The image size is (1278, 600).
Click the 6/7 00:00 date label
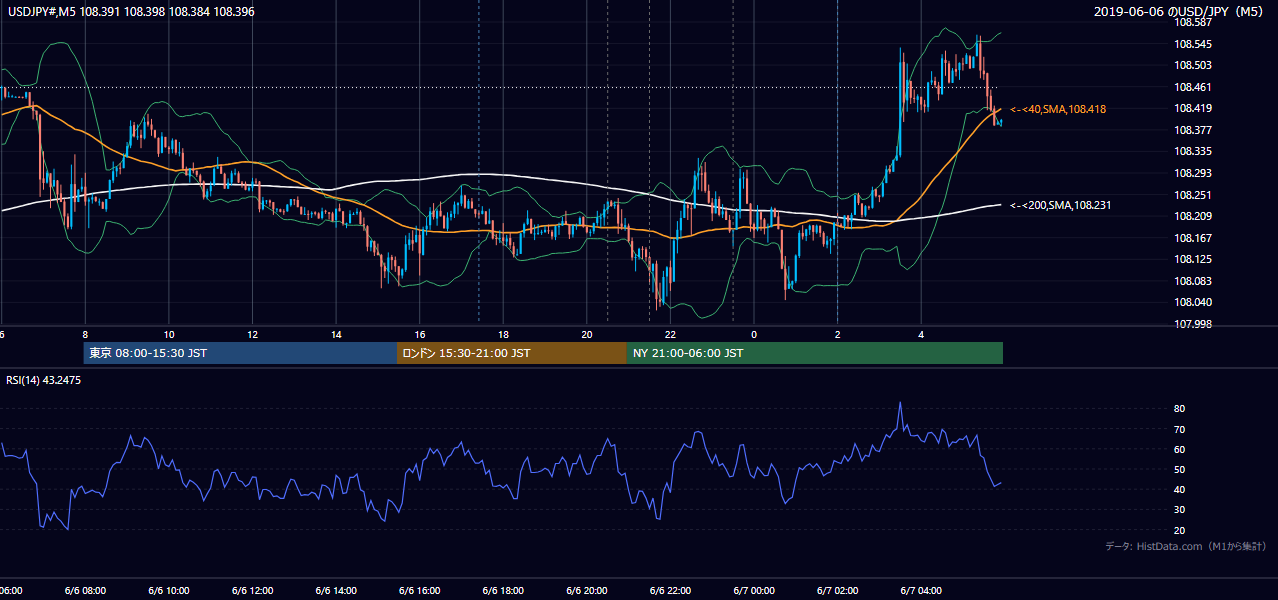pos(754,591)
